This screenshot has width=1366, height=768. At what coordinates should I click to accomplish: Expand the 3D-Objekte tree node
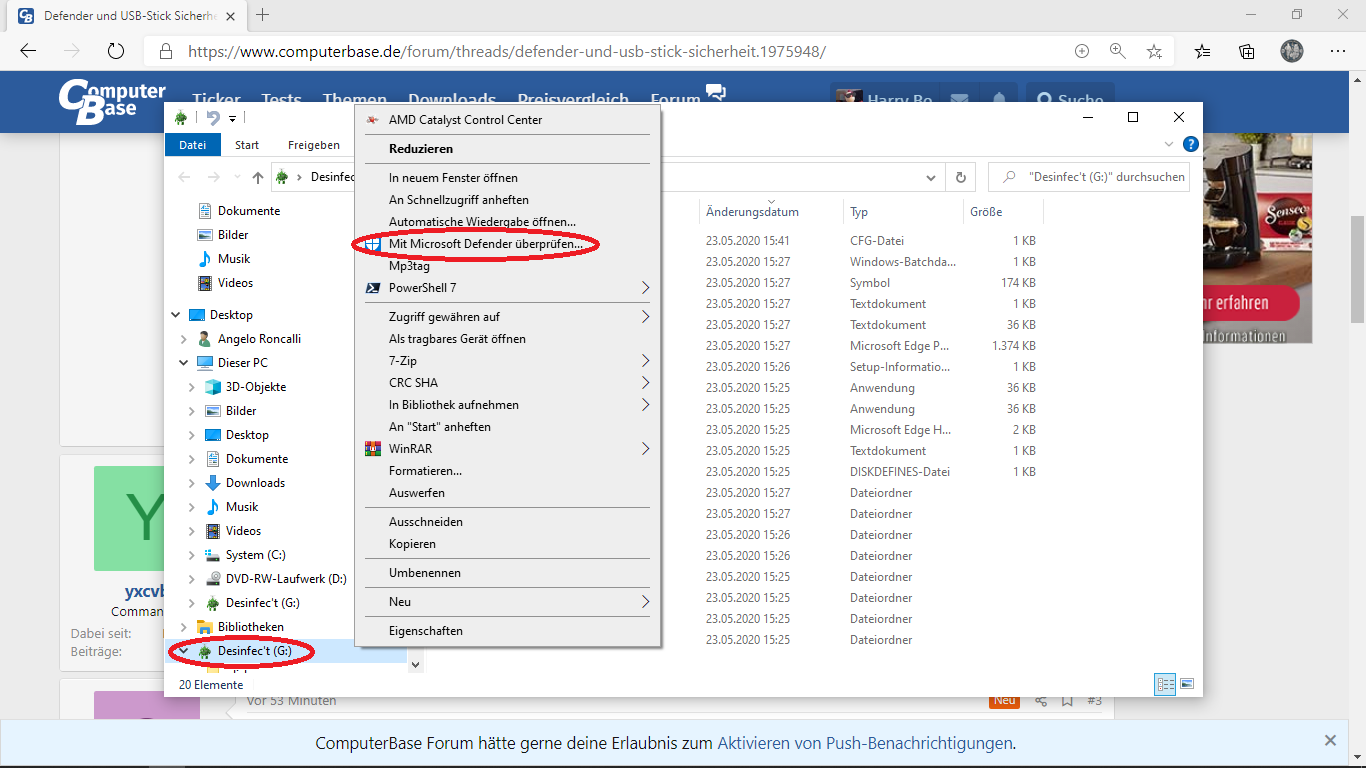pos(192,387)
